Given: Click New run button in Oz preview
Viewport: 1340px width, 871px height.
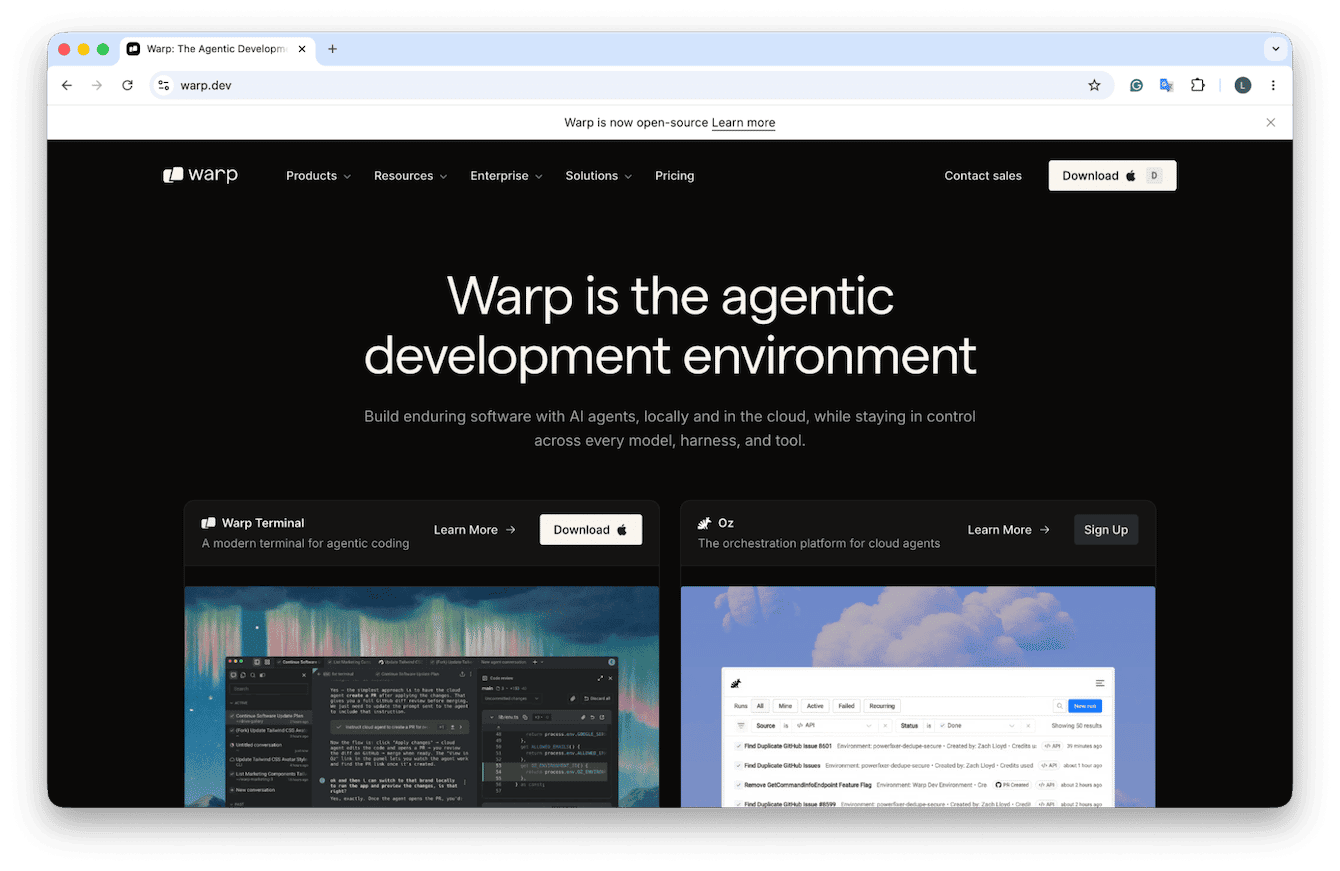Looking at the screenshot, I should [x=1085, y=706].
